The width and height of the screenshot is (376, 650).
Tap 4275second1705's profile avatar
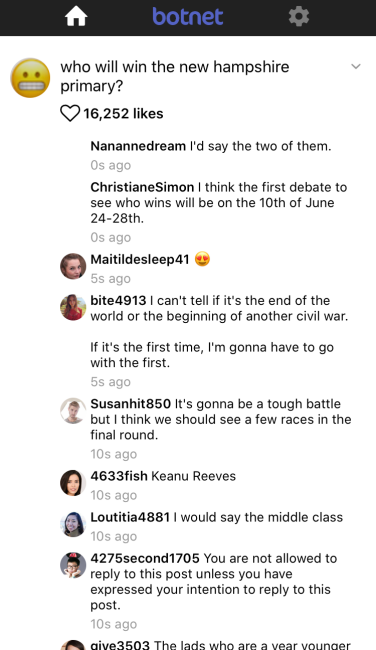73,565
